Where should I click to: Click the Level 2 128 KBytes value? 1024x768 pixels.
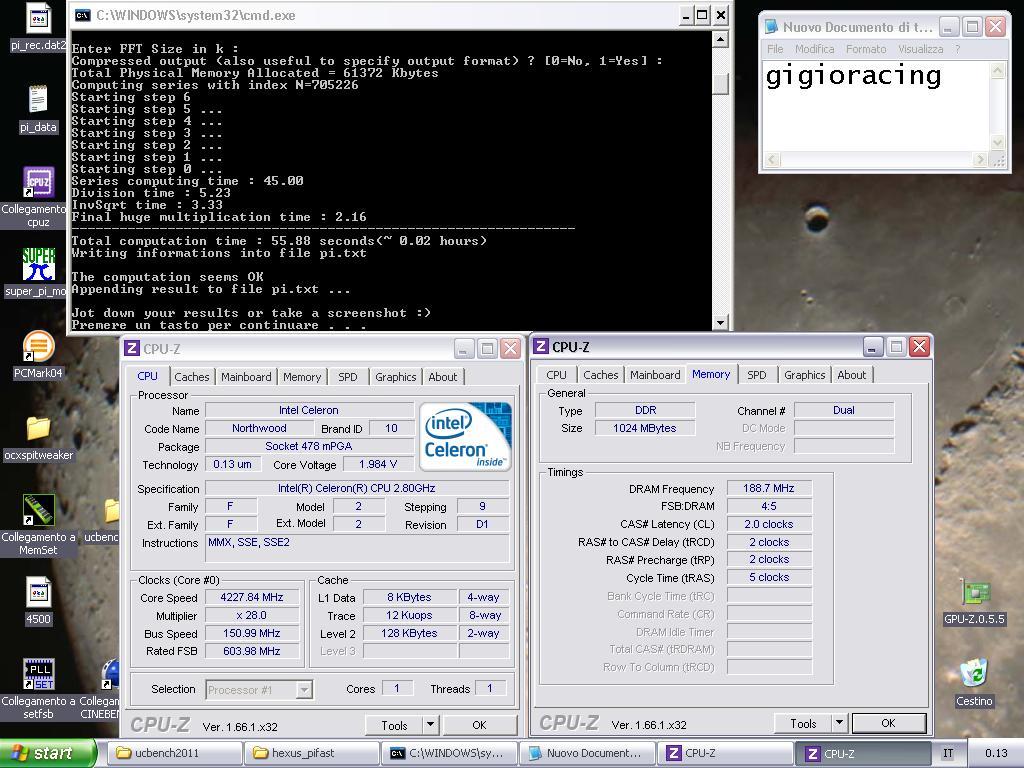tap(409, 633)
